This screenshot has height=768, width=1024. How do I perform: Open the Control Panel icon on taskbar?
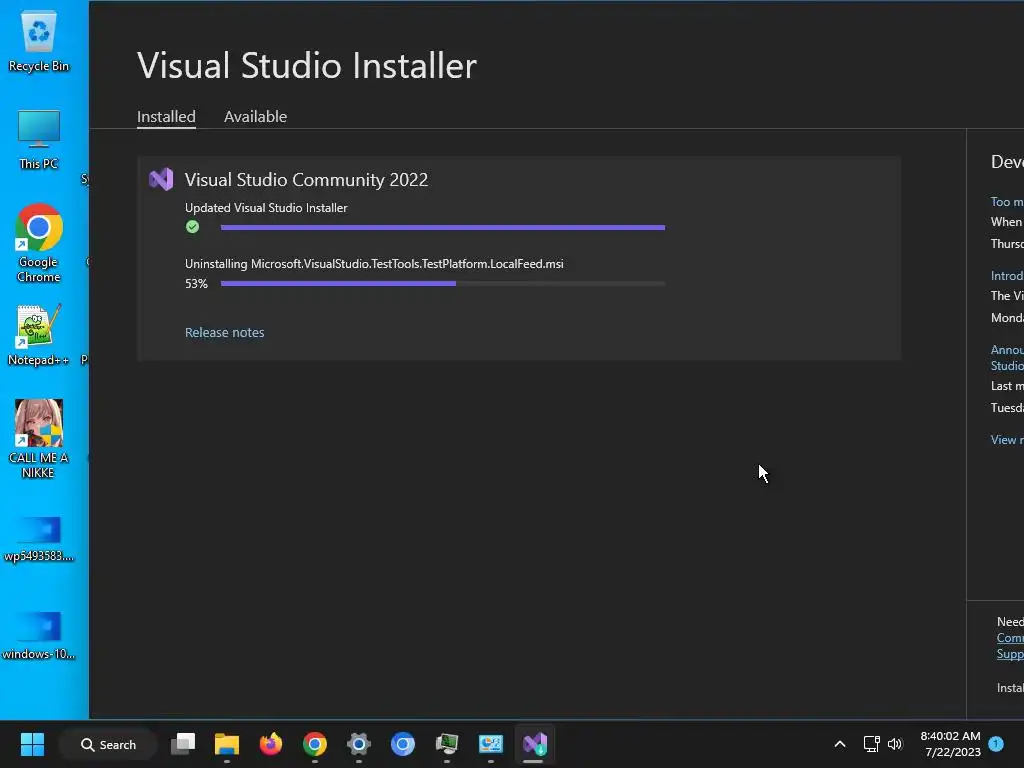click(490, 744)
